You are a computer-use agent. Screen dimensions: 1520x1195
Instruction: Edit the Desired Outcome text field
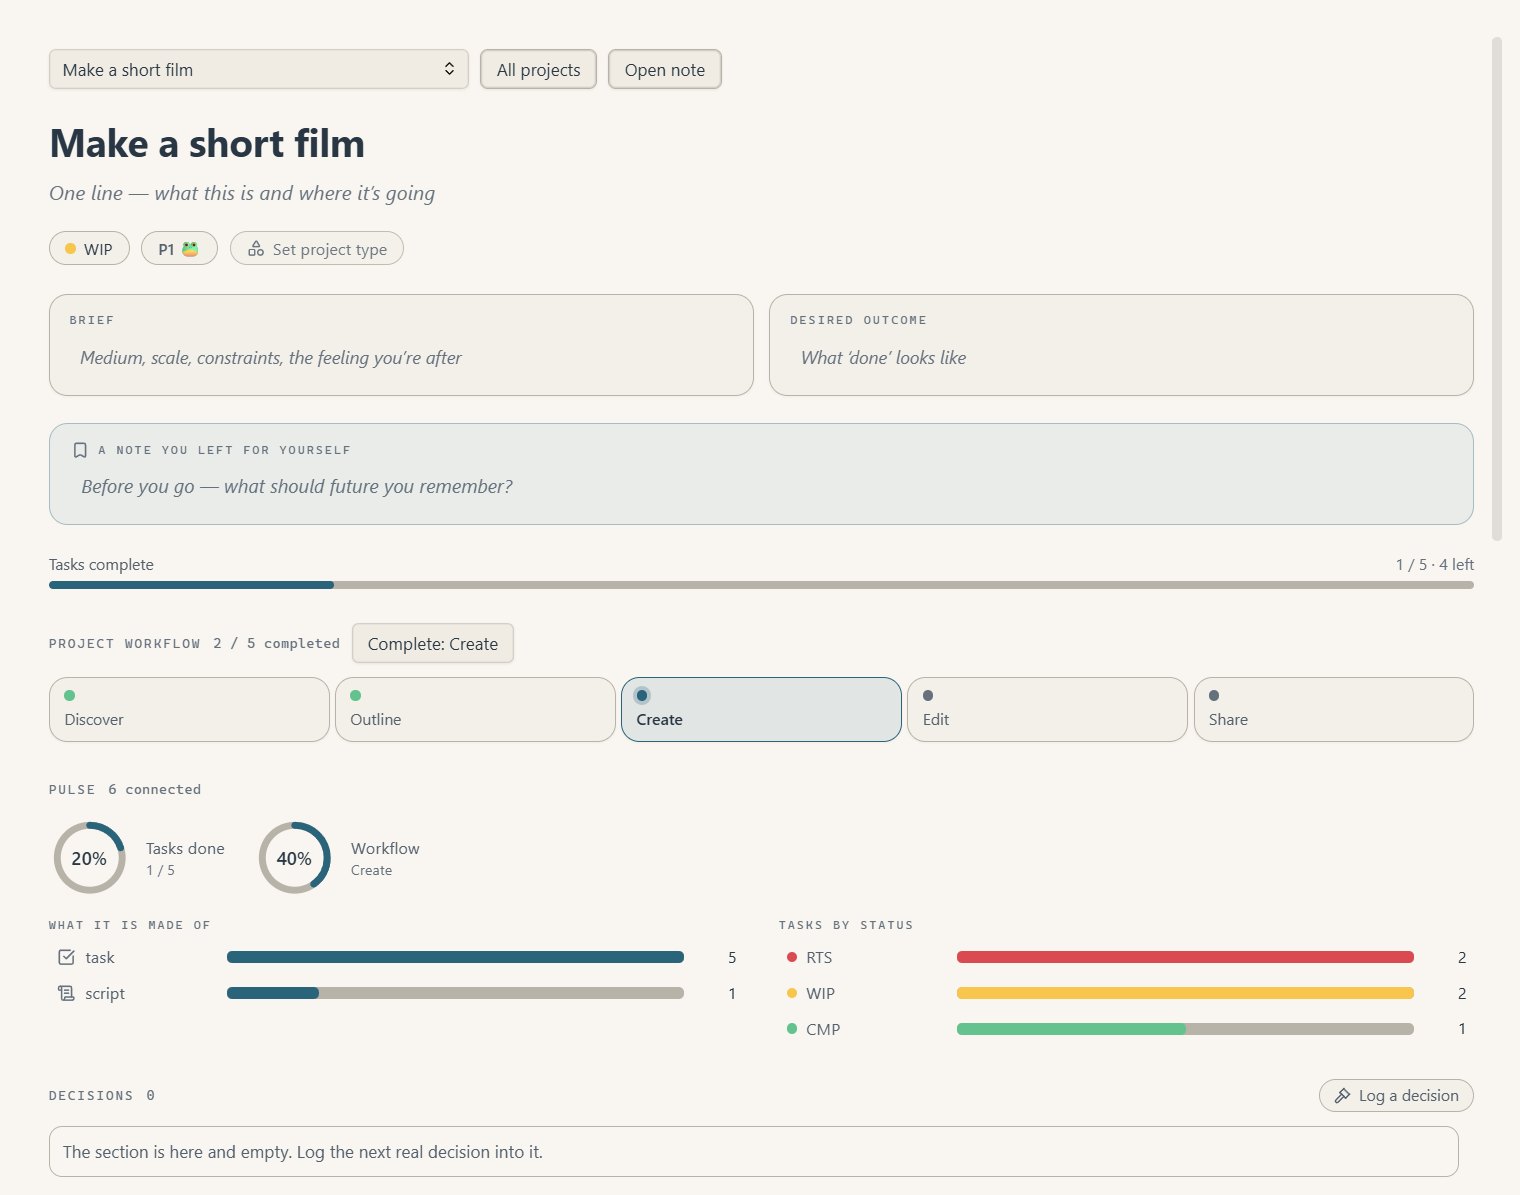(1121, 358)
